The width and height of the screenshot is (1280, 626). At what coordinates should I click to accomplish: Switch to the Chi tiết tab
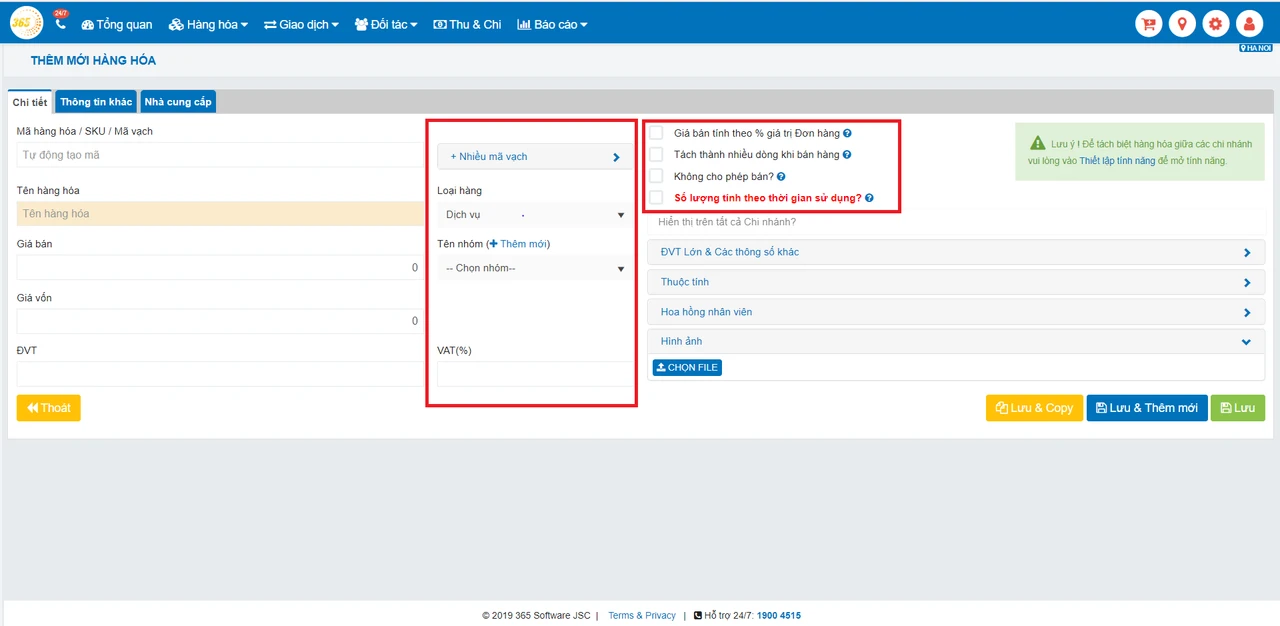point(30,102)
